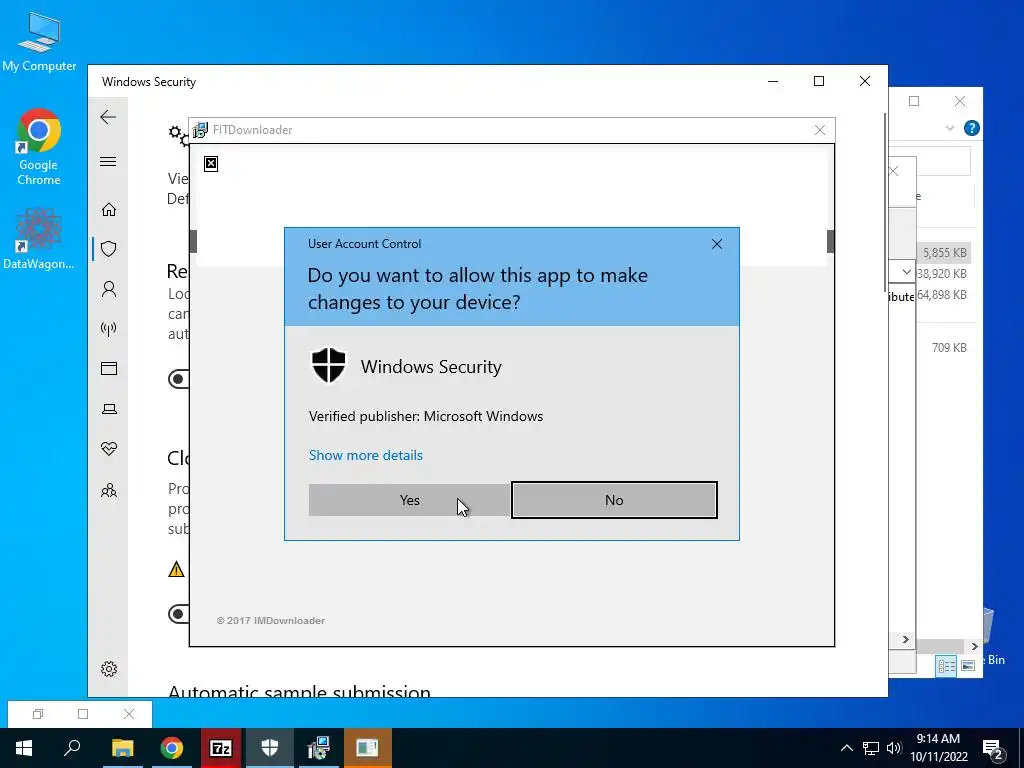The height and width of the screenshot is (768, 1024).
Task: Open DataWagon desktop shortcut
Action: tap(39, 238)
